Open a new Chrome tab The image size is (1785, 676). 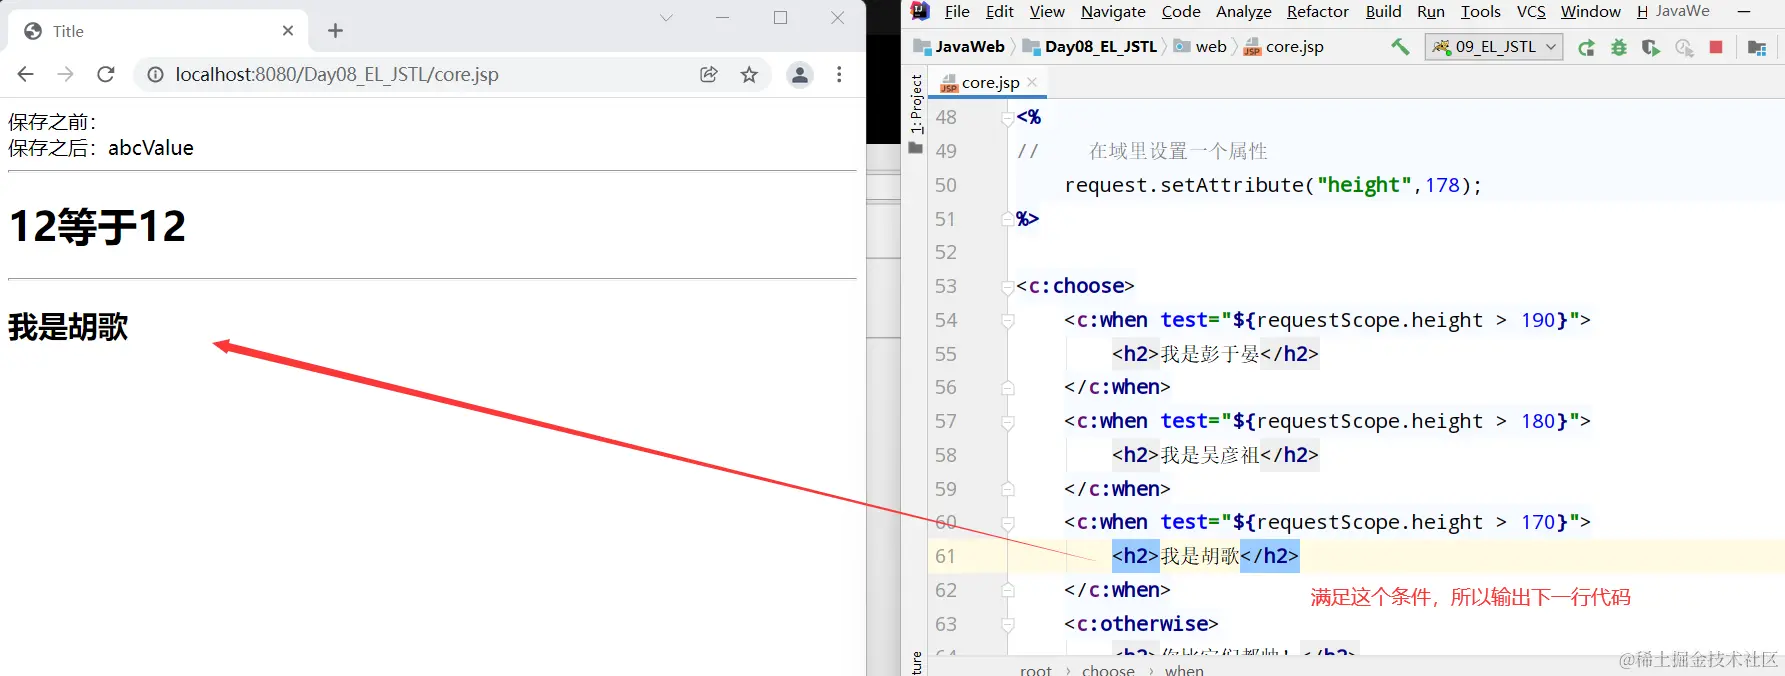coord(335,31)
